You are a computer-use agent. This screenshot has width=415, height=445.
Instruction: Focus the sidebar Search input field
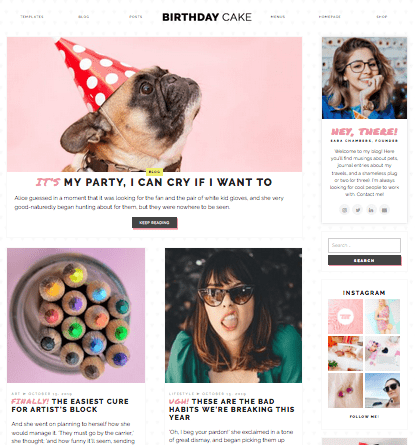364,245
